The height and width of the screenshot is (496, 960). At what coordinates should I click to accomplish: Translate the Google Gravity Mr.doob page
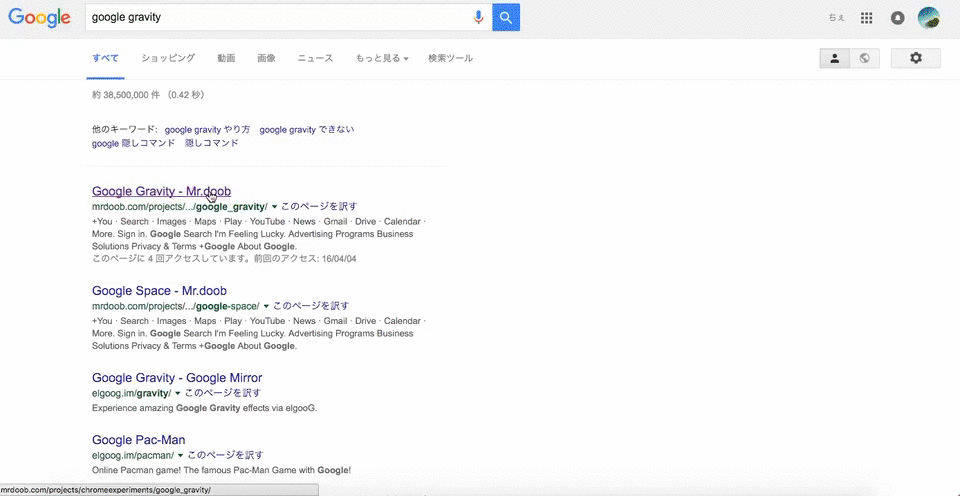click(320, 206)
